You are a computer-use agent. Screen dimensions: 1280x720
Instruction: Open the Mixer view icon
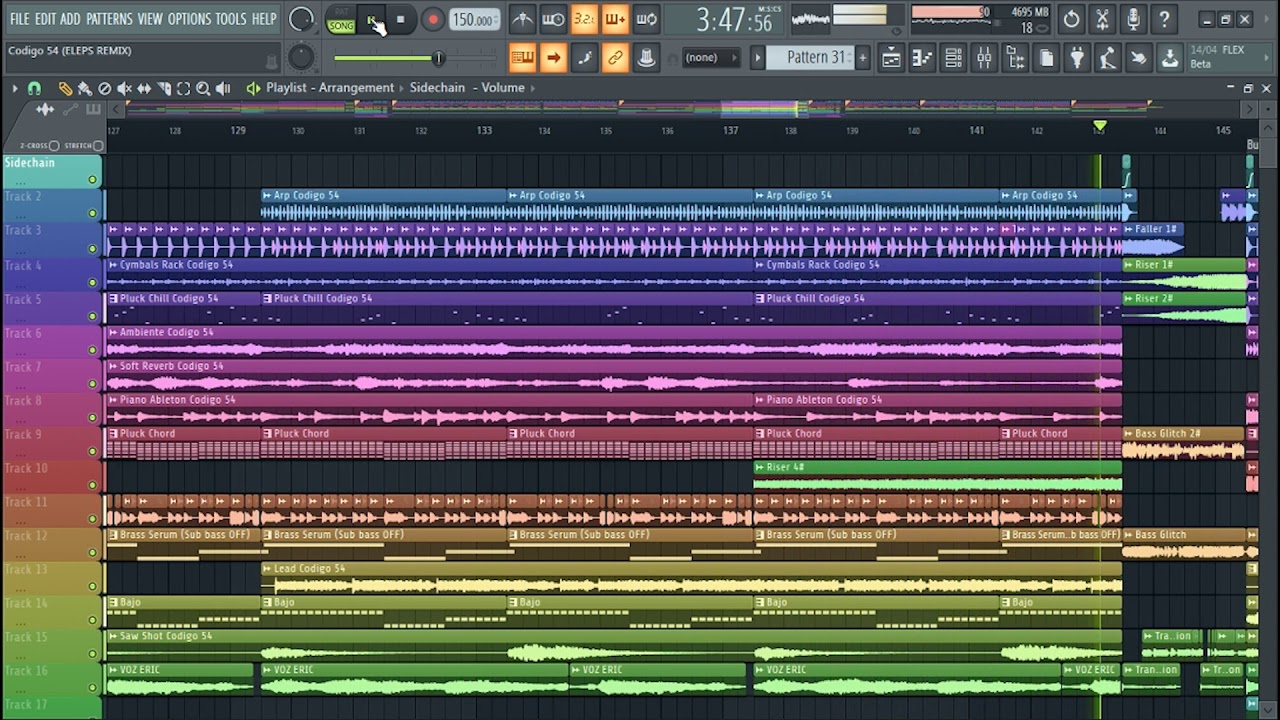pyautogui.click(x=984, y=58)
